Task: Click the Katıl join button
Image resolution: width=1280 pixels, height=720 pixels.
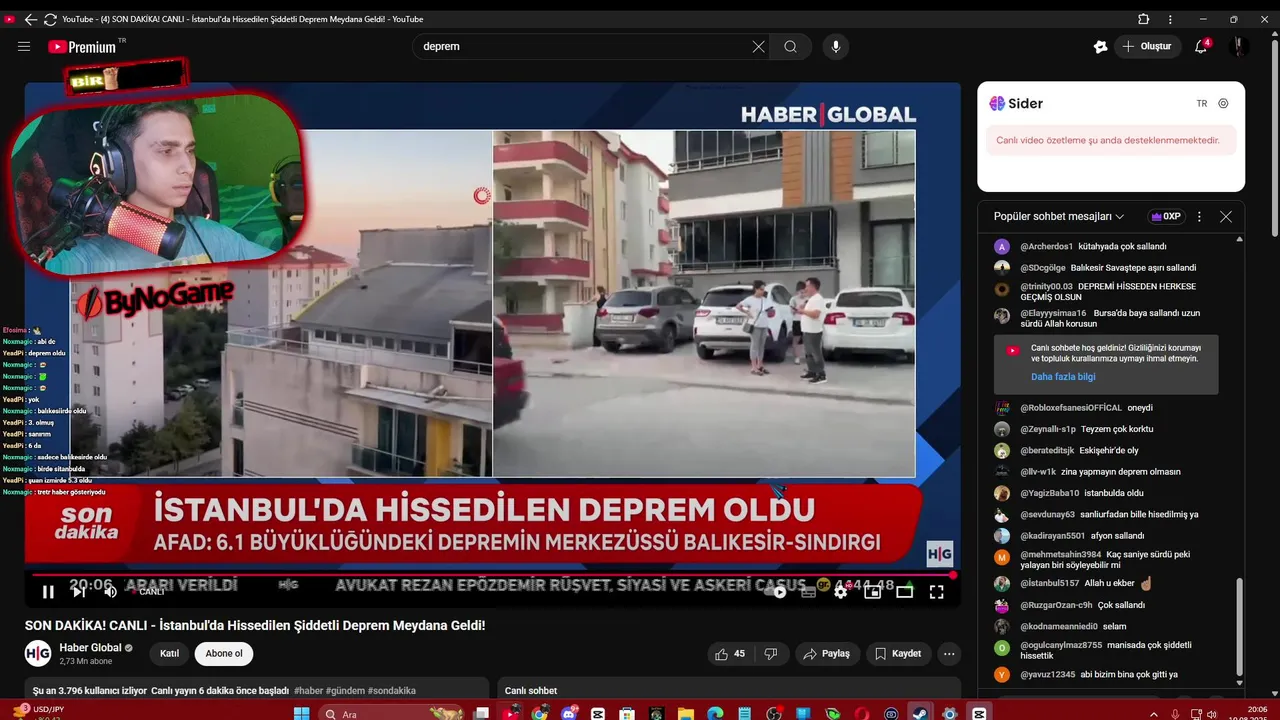Action: pos(170,654)
